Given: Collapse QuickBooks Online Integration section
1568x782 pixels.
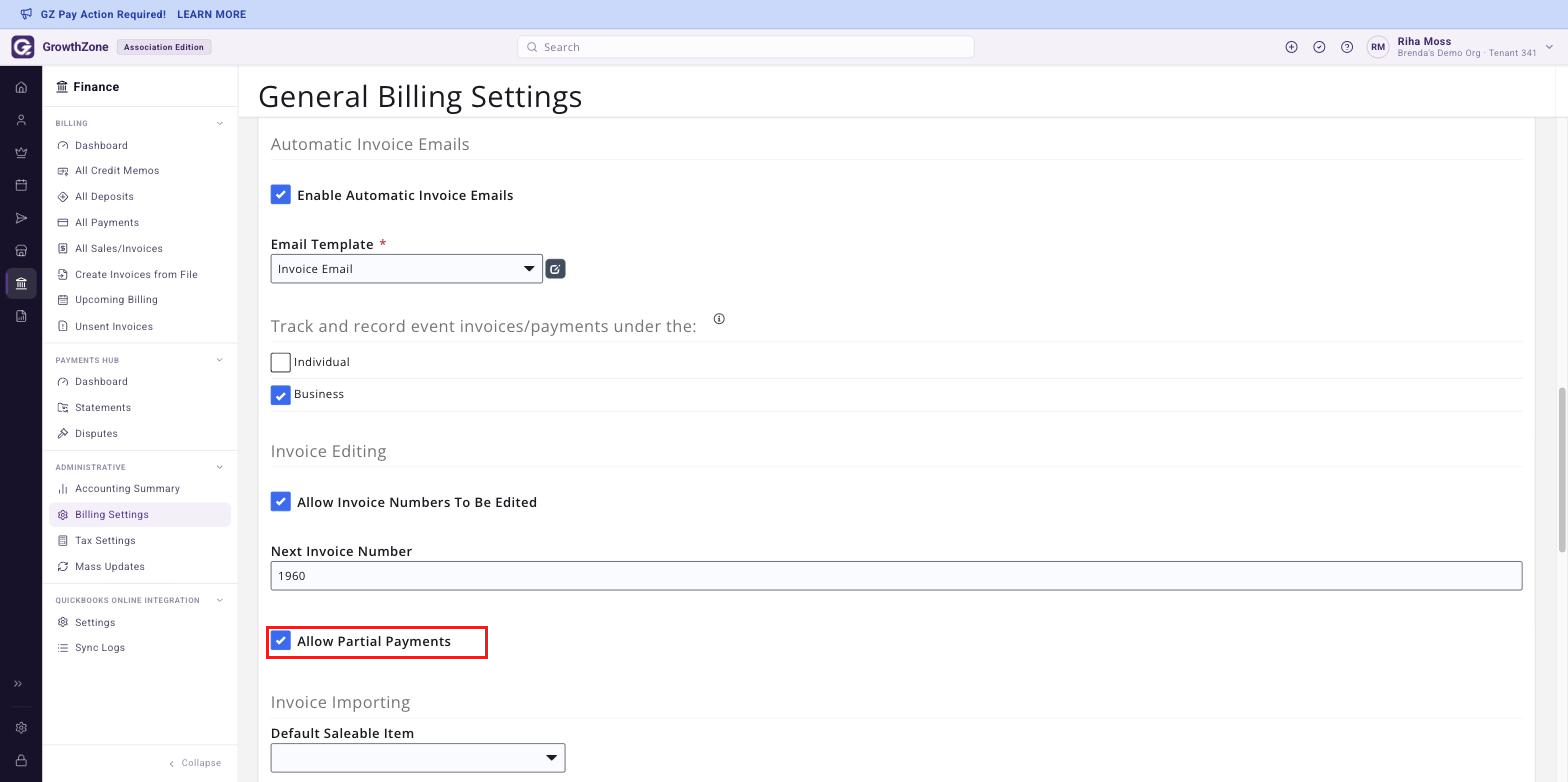Looking at the screenshot, I should [x=220, y=600].
